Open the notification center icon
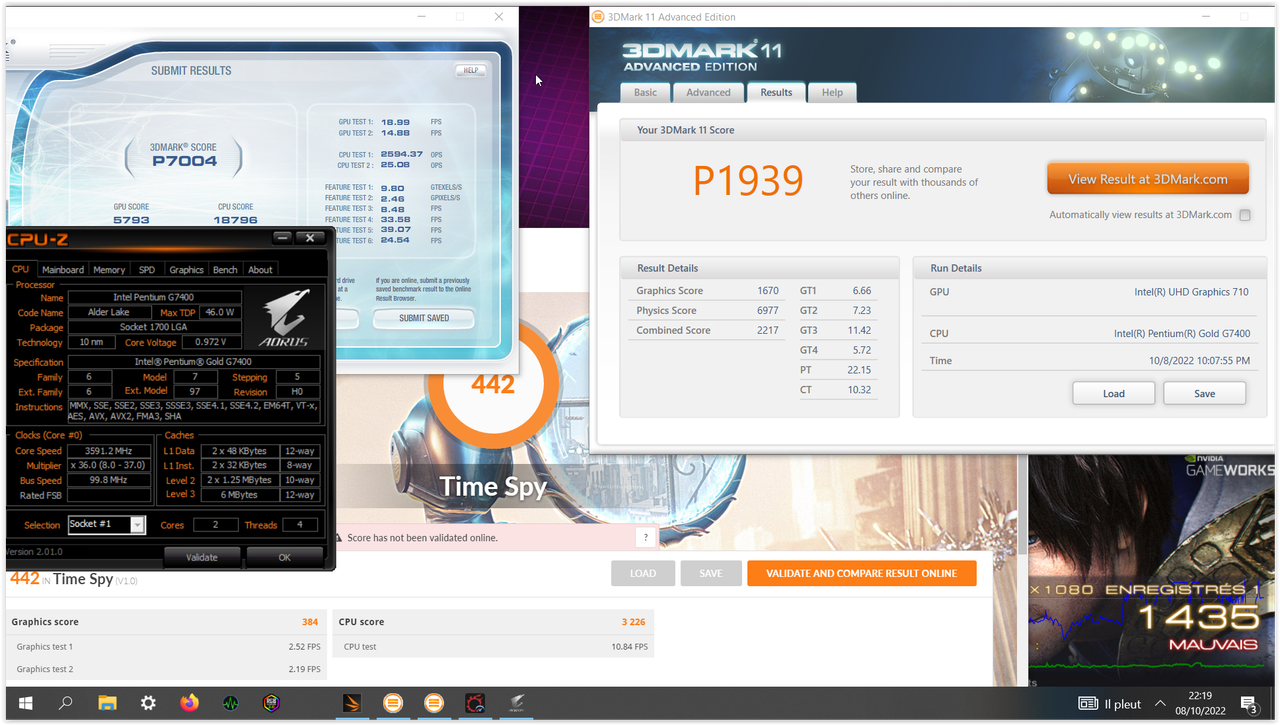 point(1248,704)
